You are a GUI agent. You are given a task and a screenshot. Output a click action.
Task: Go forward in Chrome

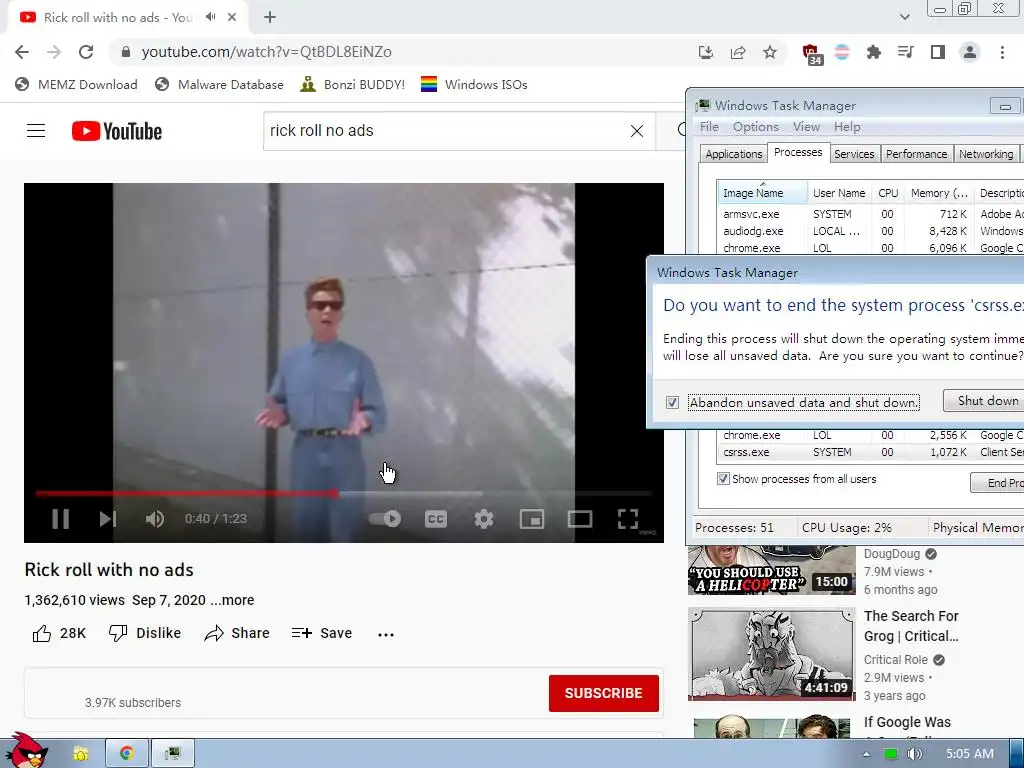[x=54, y=52]
